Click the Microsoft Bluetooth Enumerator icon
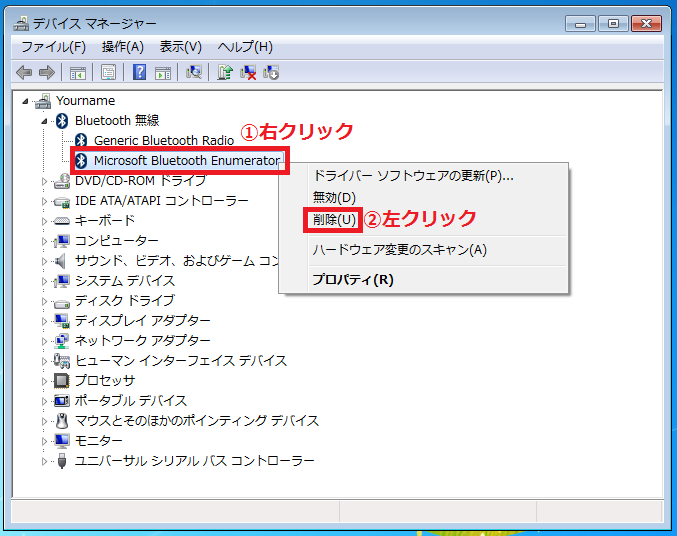 [x=81, y=161]
